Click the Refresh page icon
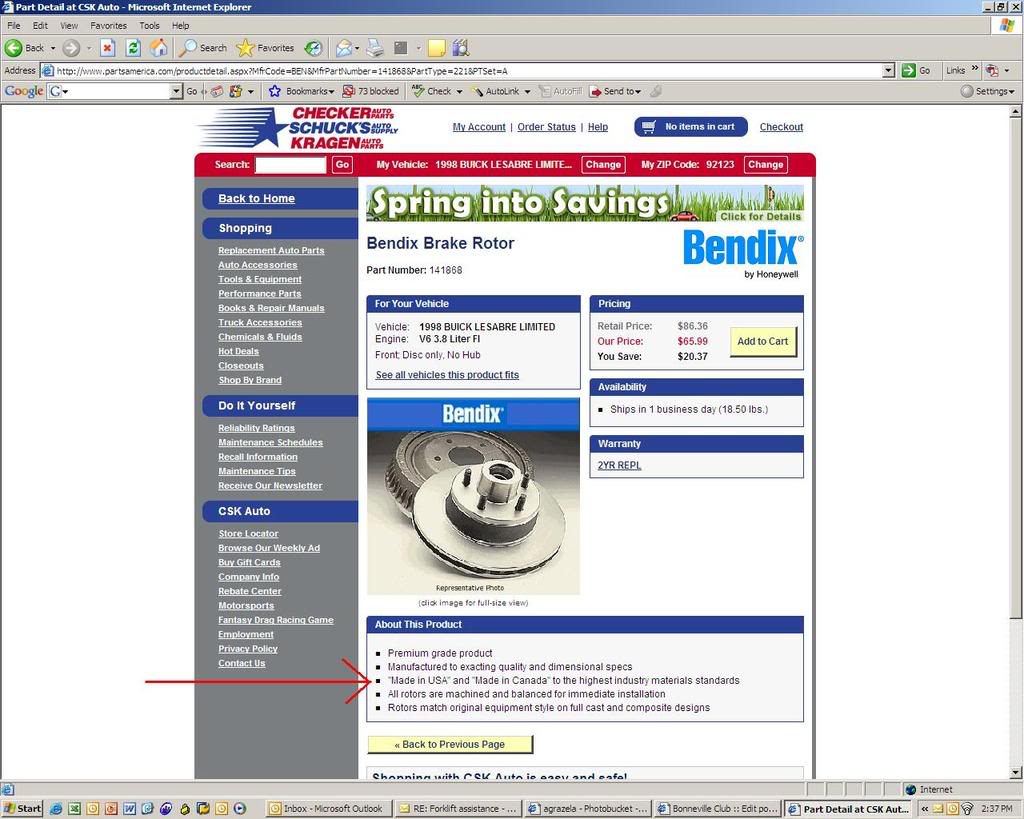 [133, 48]
